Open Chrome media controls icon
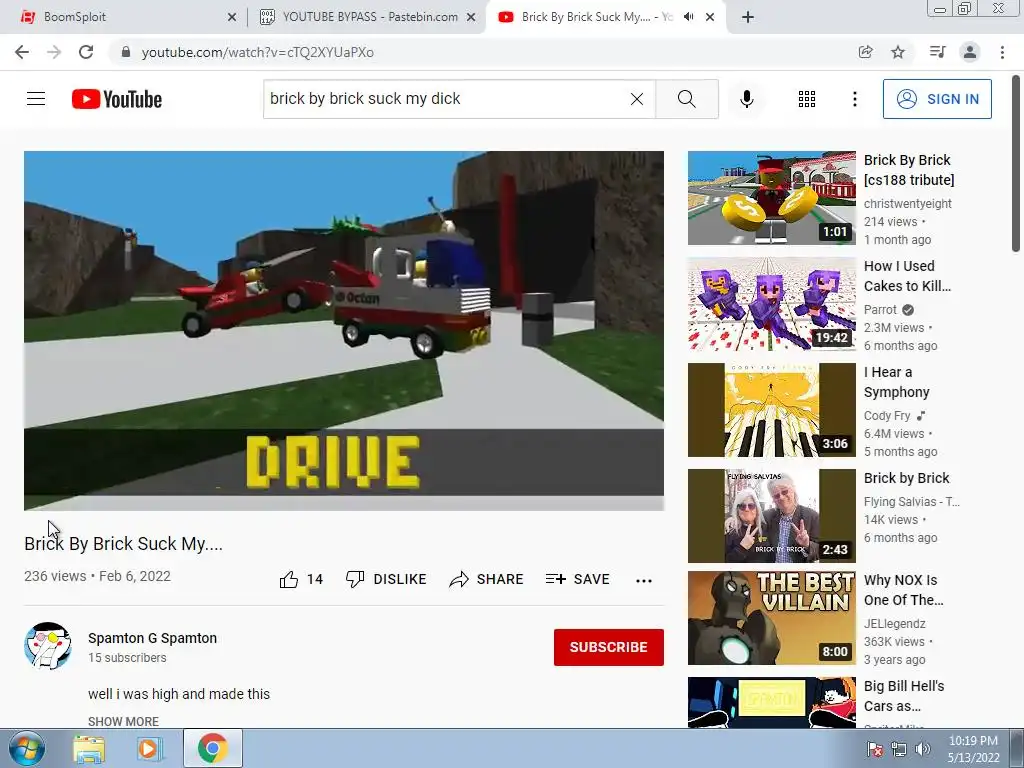Viewport: 1024px width, 768px height. click(x=937, y=52)
